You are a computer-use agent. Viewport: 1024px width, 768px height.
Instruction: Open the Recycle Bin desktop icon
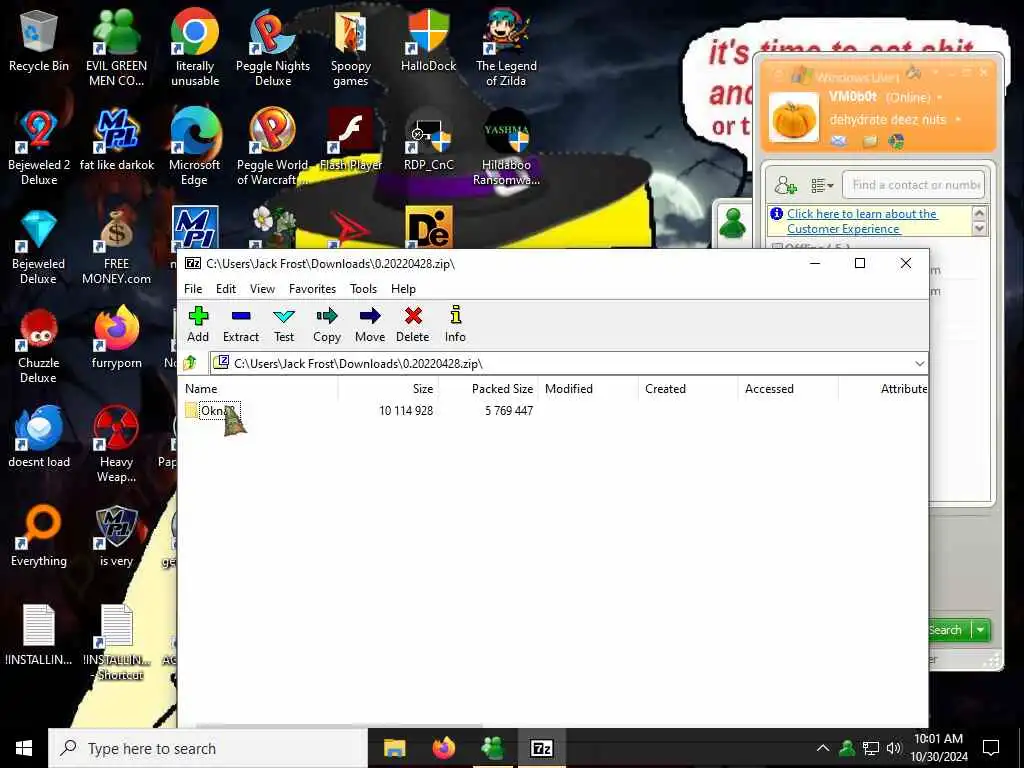39,40
